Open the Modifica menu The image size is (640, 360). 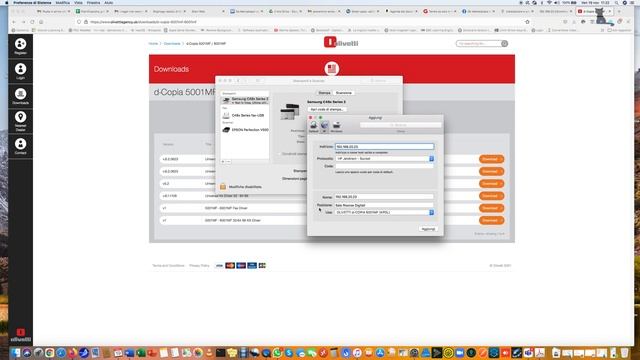tap(62, 2)
